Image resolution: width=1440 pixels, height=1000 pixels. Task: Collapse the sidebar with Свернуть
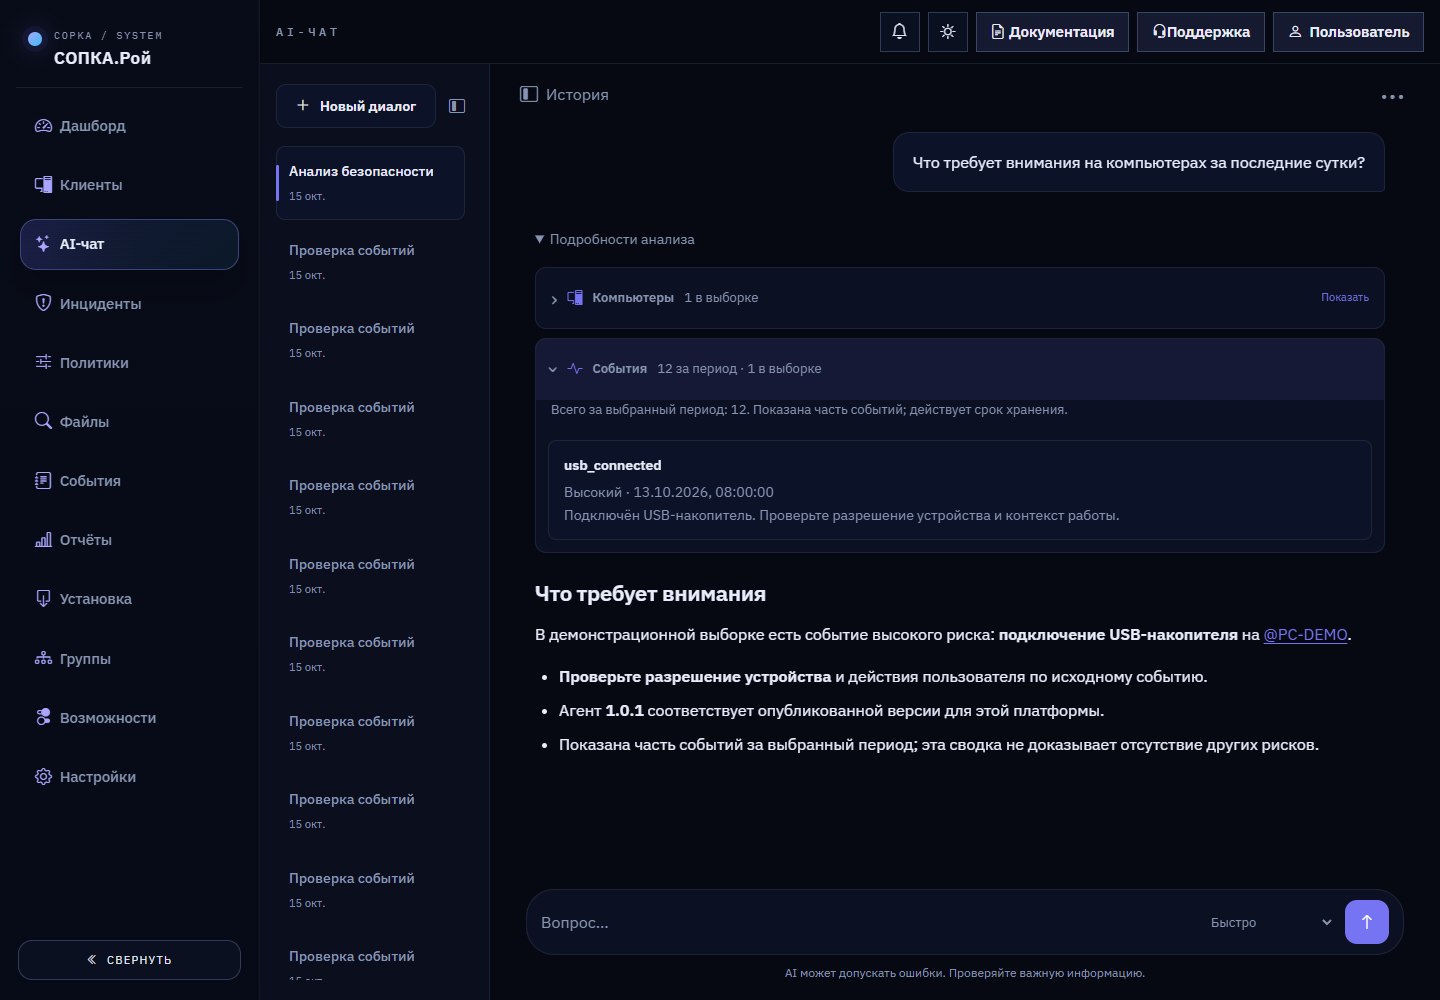129,960
